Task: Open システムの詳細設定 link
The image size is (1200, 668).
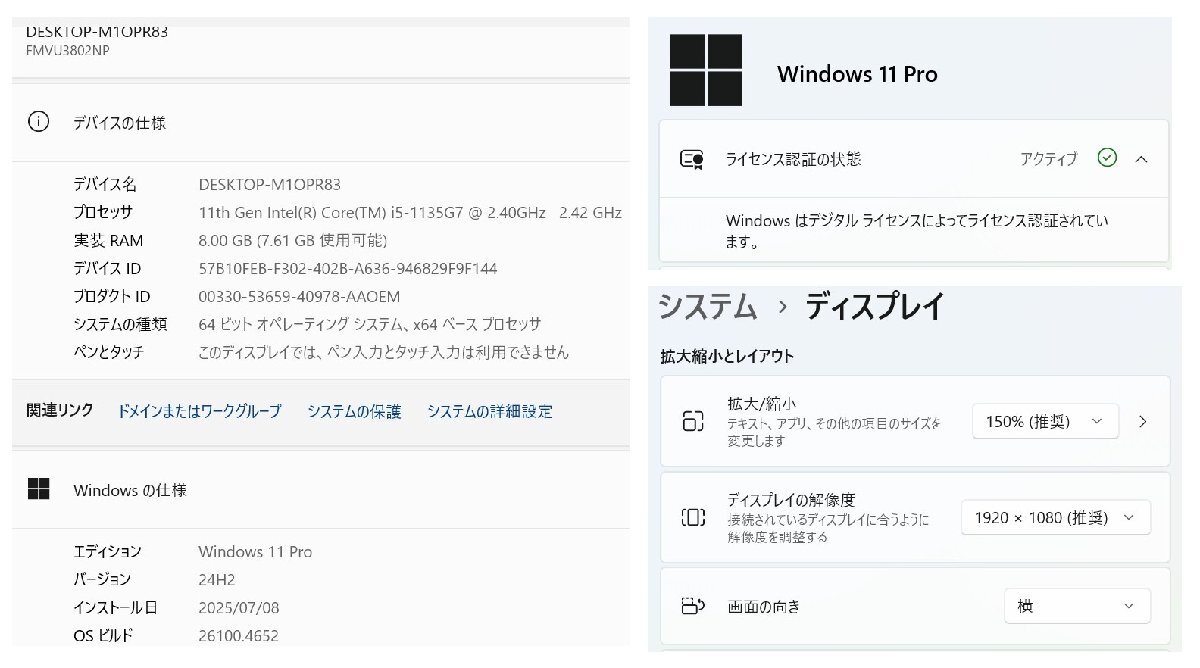Action: point(489,411)
